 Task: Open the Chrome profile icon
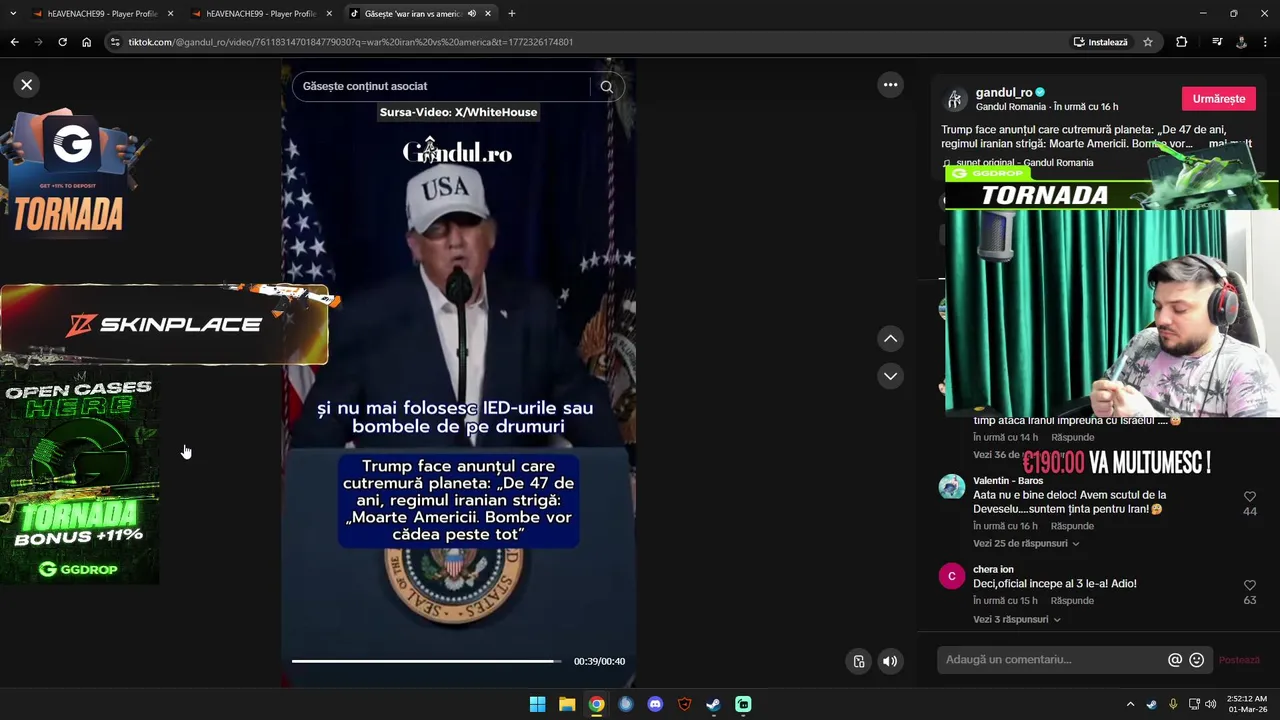(1241, 42)
